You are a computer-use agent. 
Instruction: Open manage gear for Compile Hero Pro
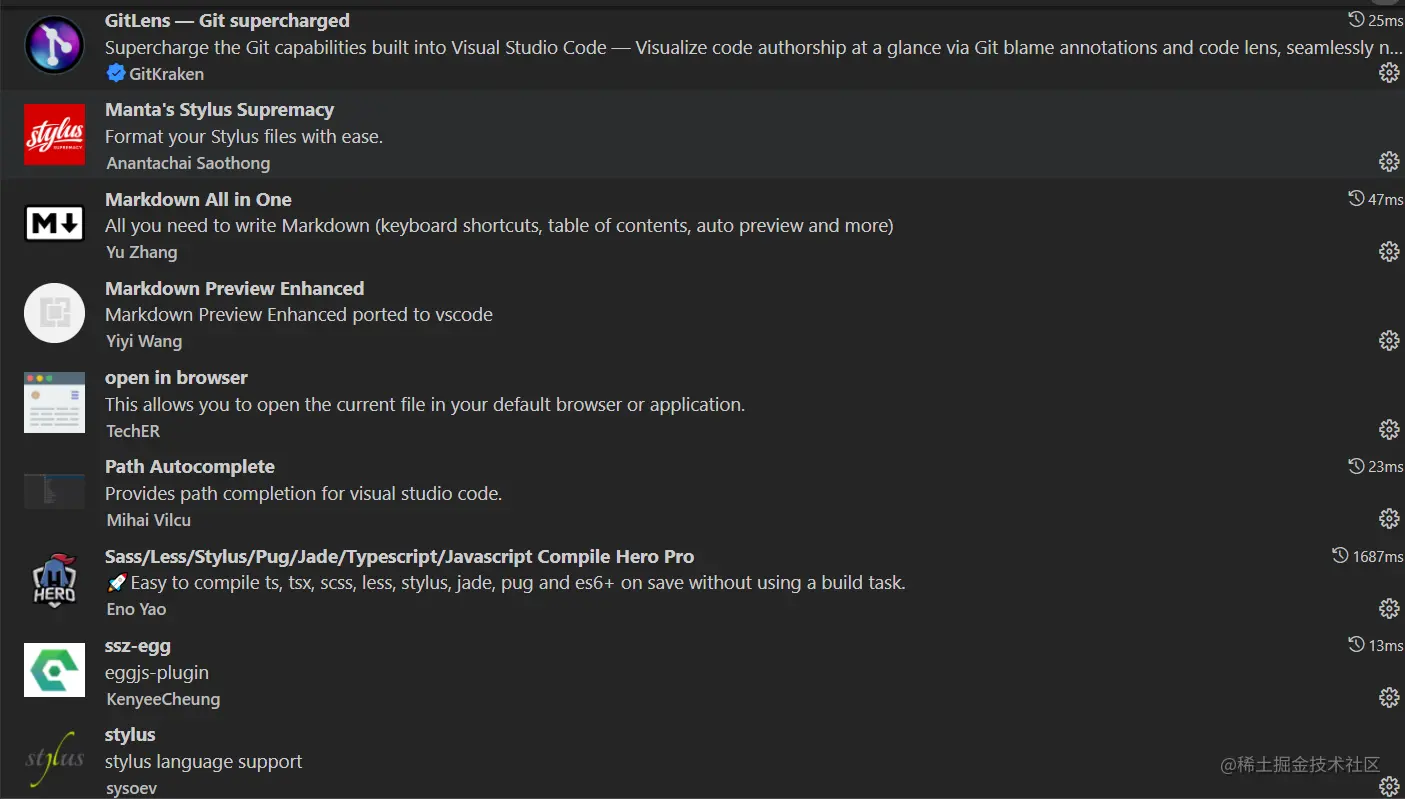click(x=1389, y=608)
